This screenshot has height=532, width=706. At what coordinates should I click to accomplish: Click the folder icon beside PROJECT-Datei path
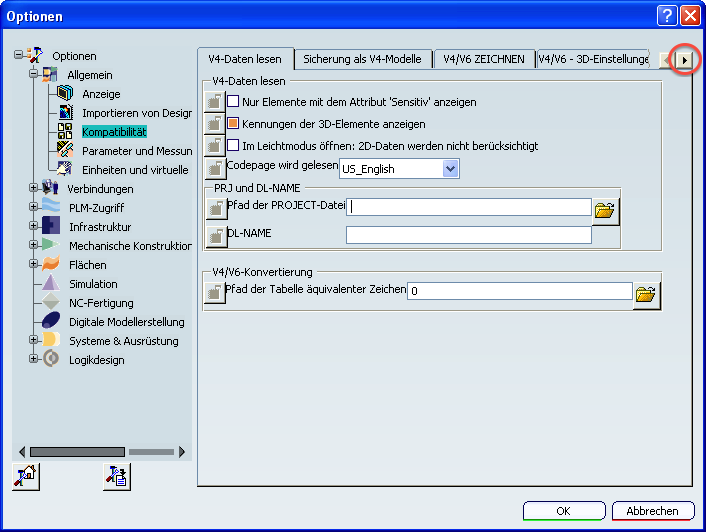pos(606,209)
